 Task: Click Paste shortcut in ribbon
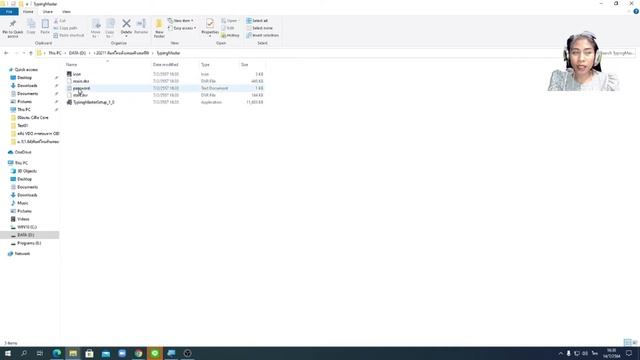69,36
